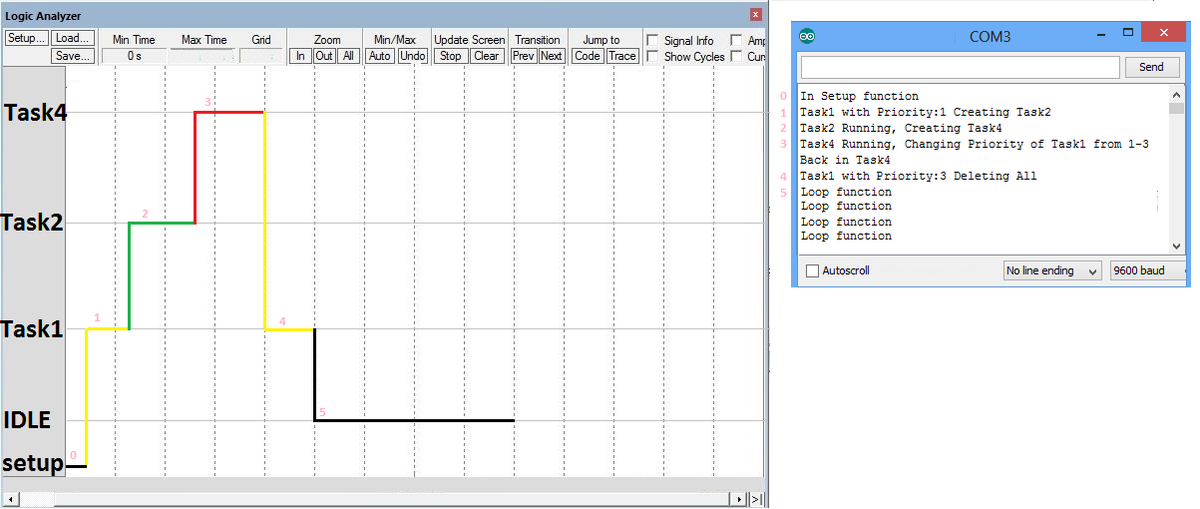The height and width of the screenshot is (509, 1200).
Task: Click the waveform horizontal scrollbar right arrow
Action: 740,498
